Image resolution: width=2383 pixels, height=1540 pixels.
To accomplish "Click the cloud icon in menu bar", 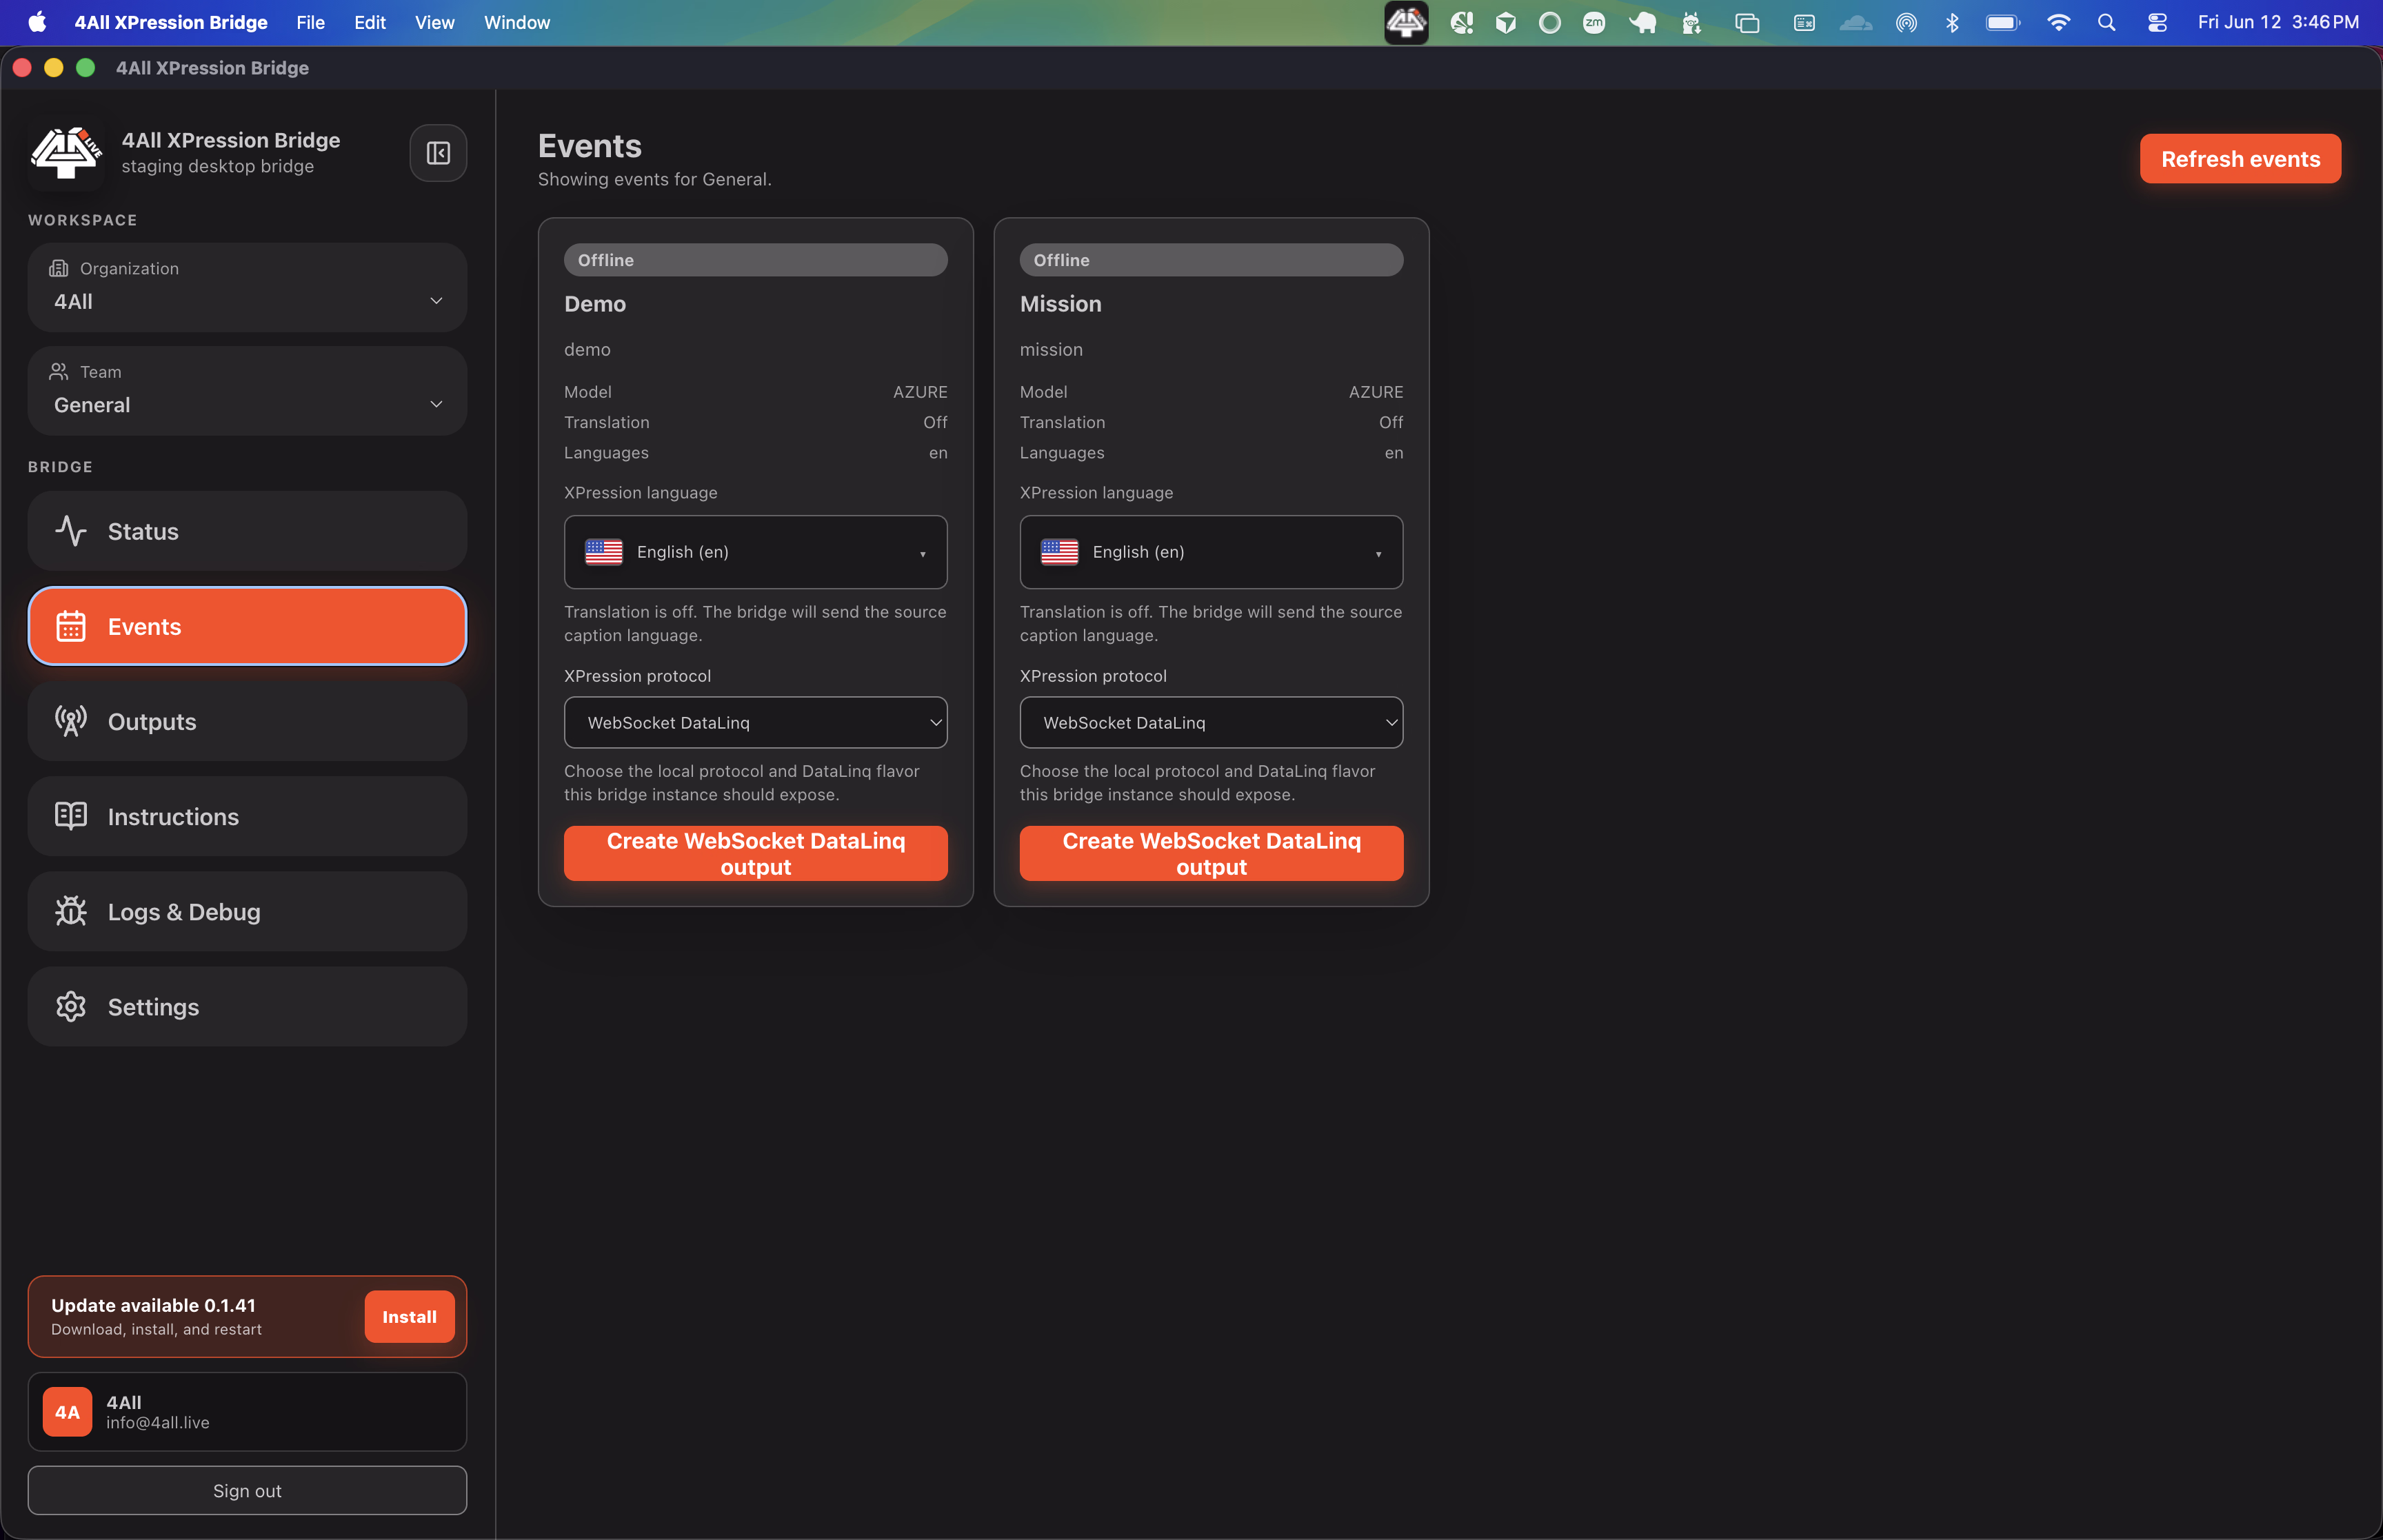I will pos(1855,22).
